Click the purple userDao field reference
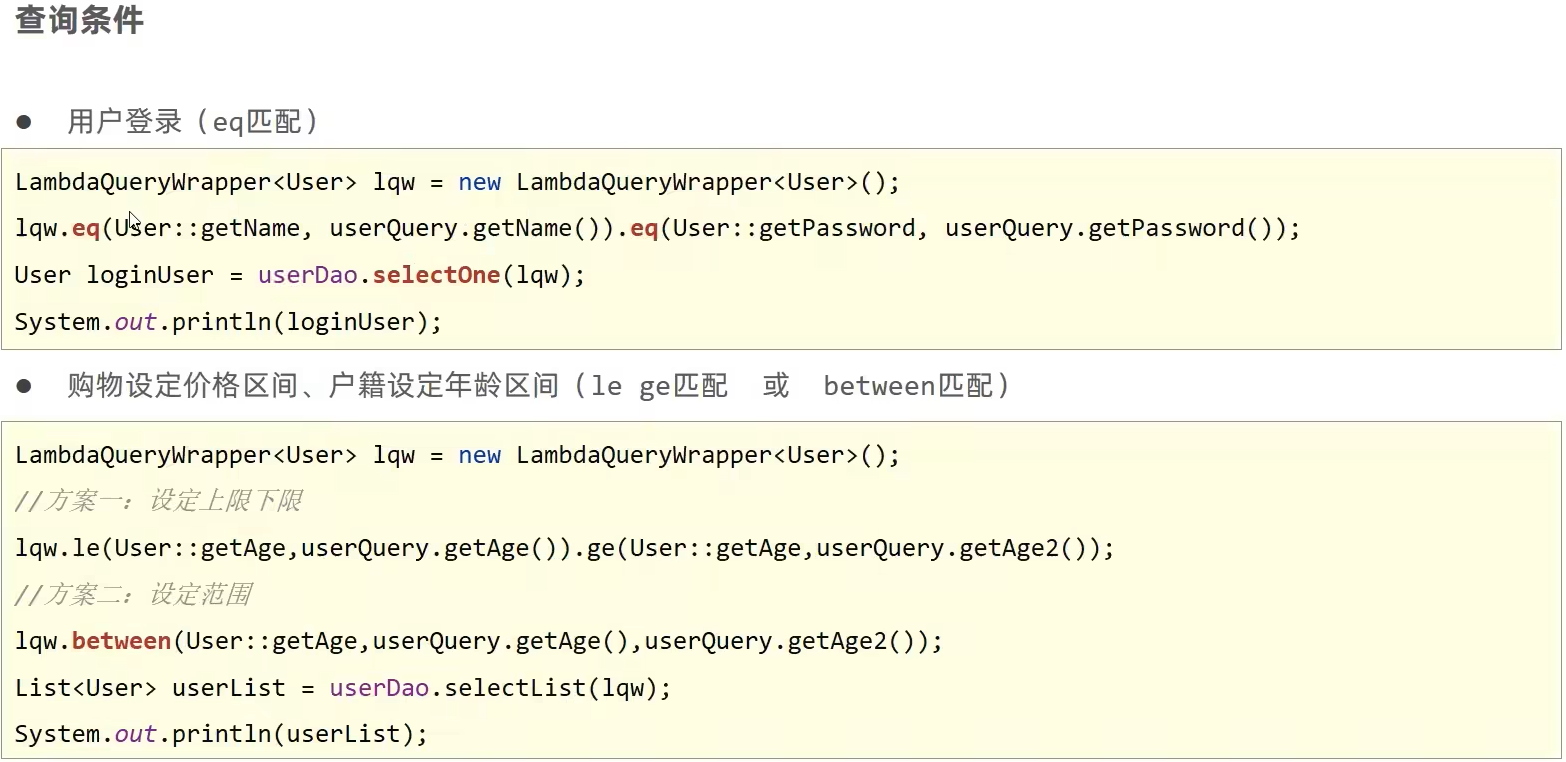 pyautogui.click(x=304, y=274)
